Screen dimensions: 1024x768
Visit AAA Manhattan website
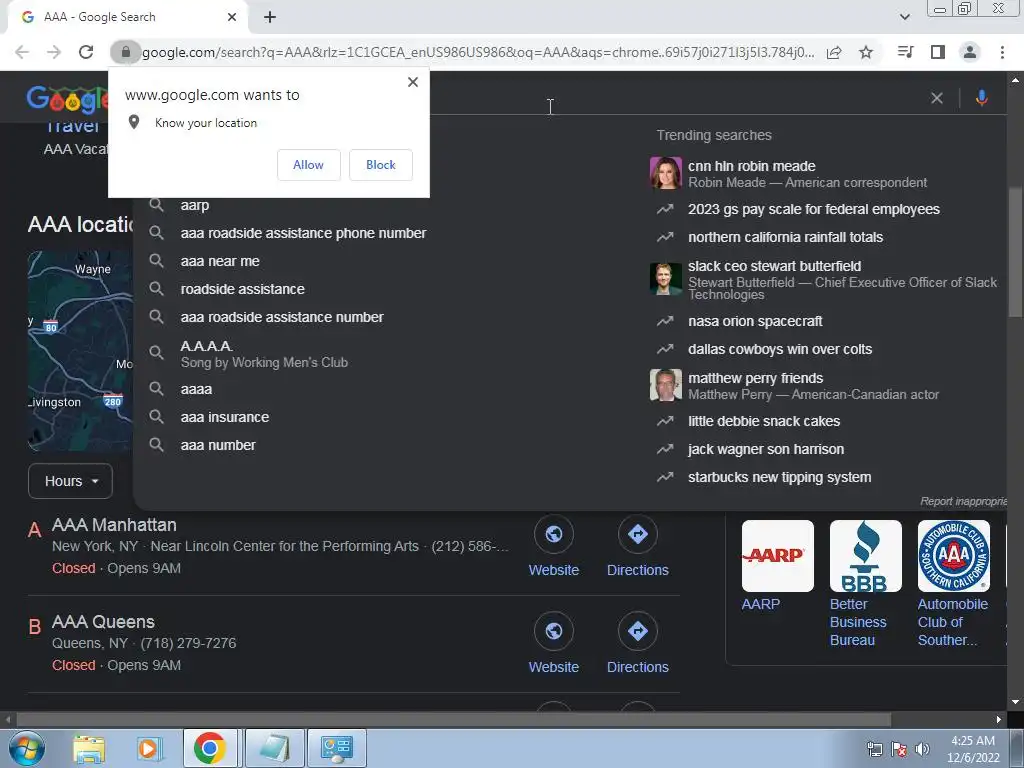click(554, 547)
